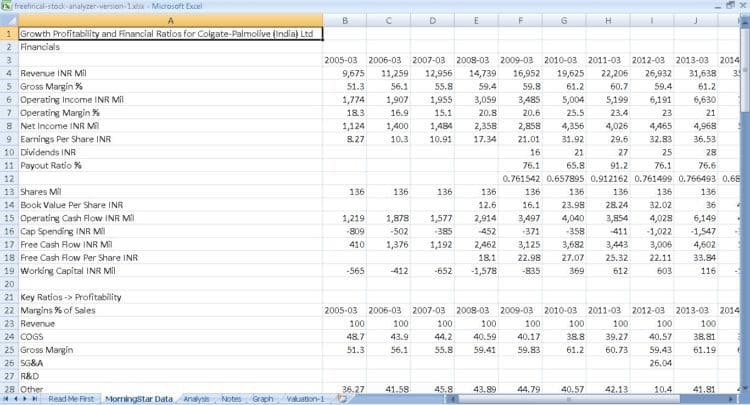Select column J header

(696, 21)
